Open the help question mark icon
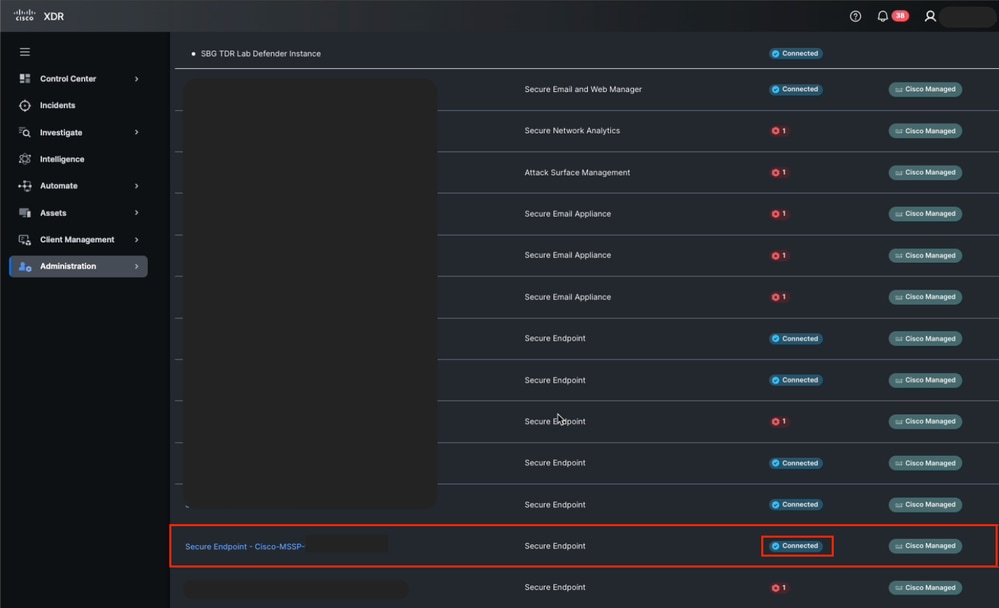Screen dimensions: 999x608 [855, 16]
